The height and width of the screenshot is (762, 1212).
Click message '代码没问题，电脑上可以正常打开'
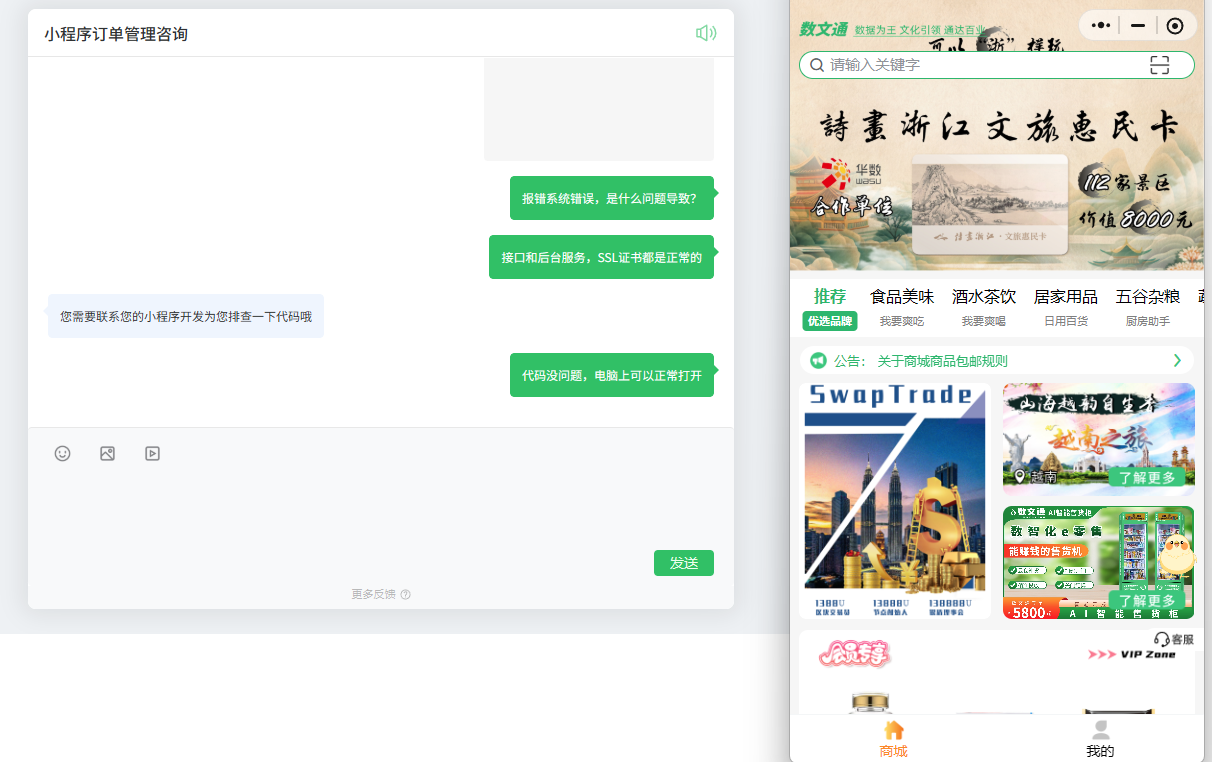click(612, 375)
